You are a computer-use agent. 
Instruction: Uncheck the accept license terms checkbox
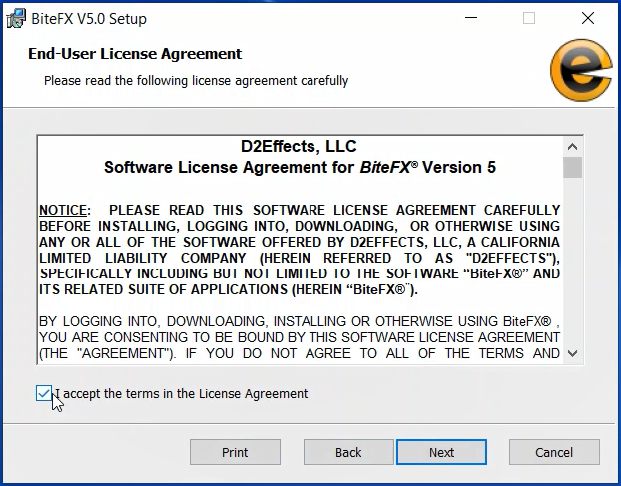44,394
